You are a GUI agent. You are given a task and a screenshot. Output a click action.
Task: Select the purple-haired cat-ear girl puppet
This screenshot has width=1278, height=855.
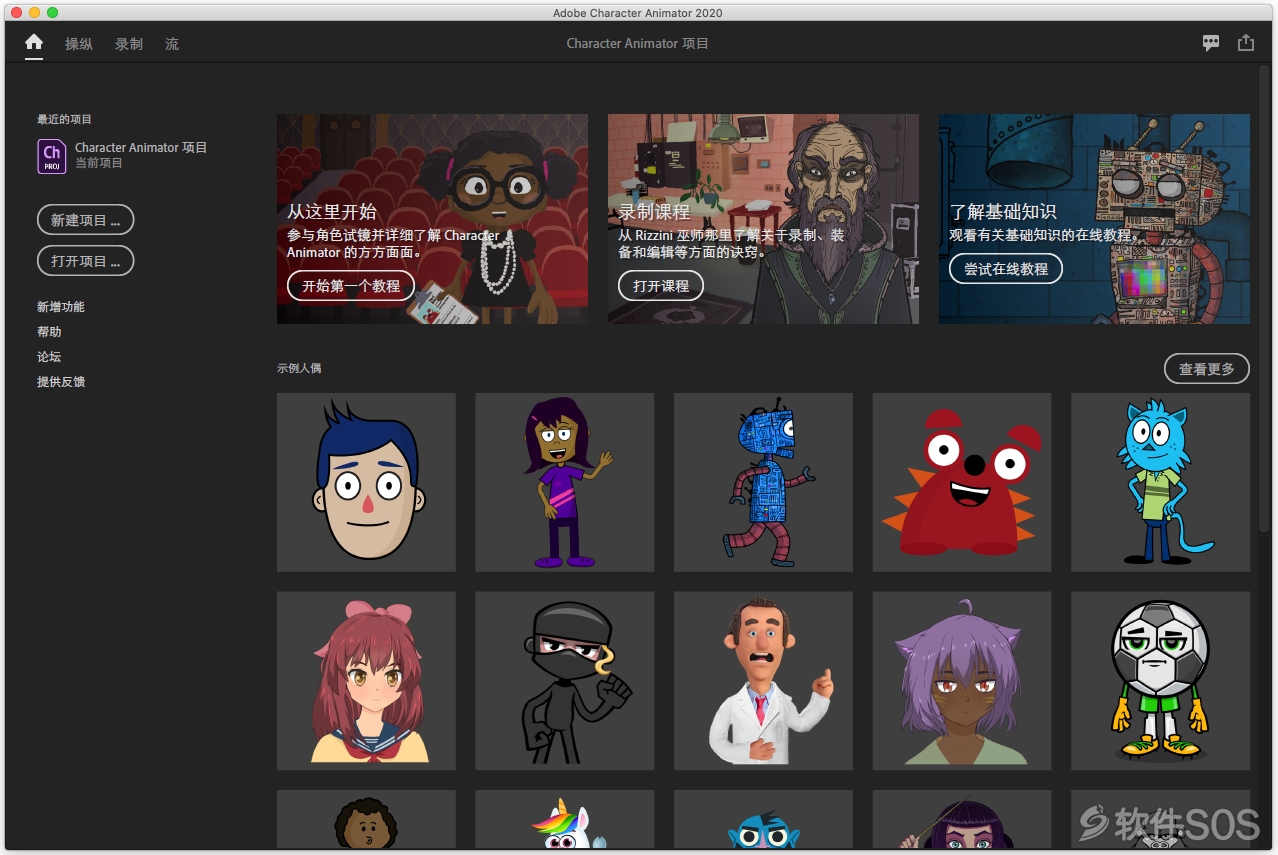[962, 681]
